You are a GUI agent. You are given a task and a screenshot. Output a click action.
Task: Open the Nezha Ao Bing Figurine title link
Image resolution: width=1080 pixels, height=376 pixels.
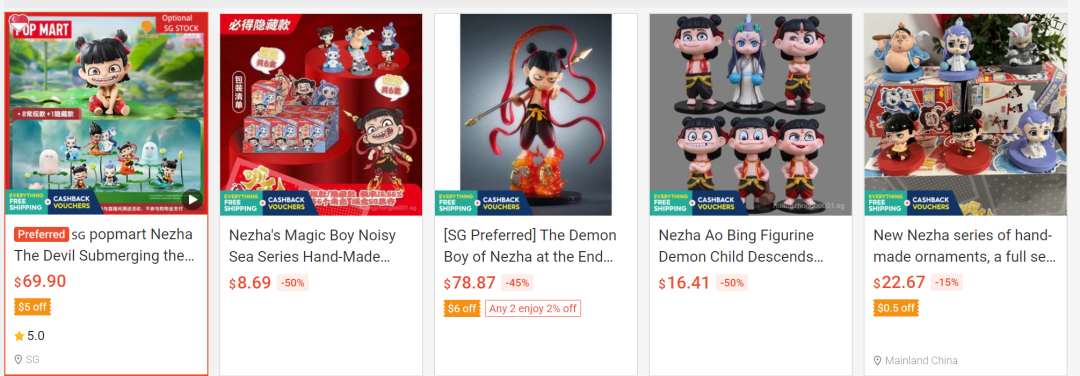tap(740, 245)
